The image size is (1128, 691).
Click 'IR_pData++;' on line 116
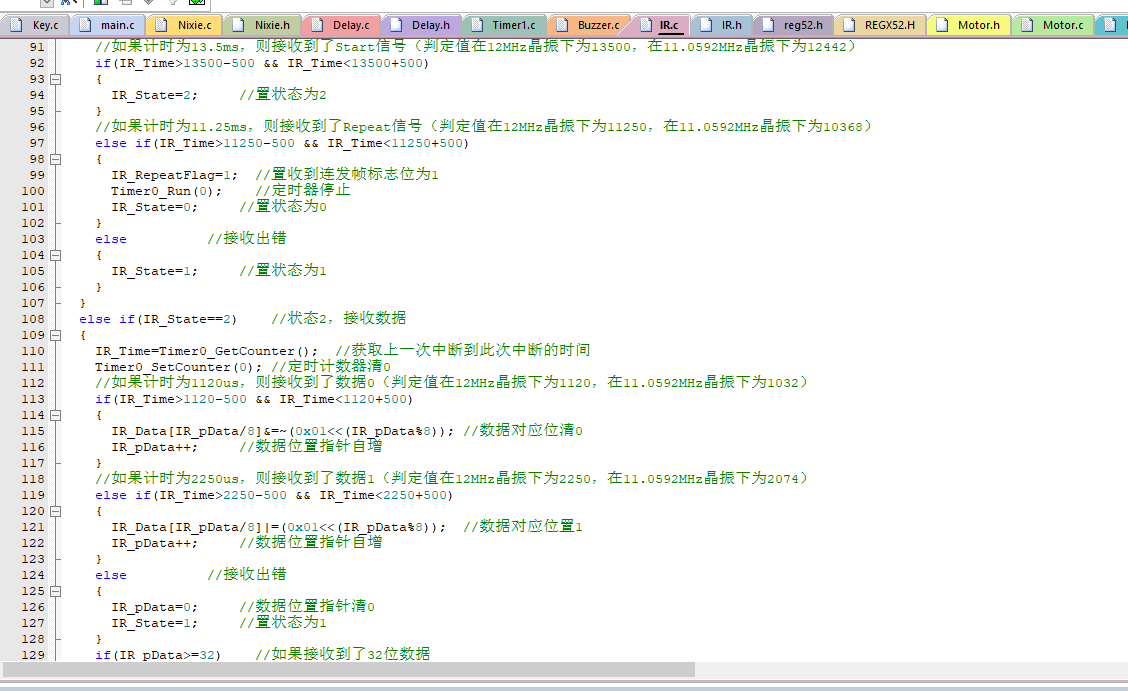tap(154, 447)
